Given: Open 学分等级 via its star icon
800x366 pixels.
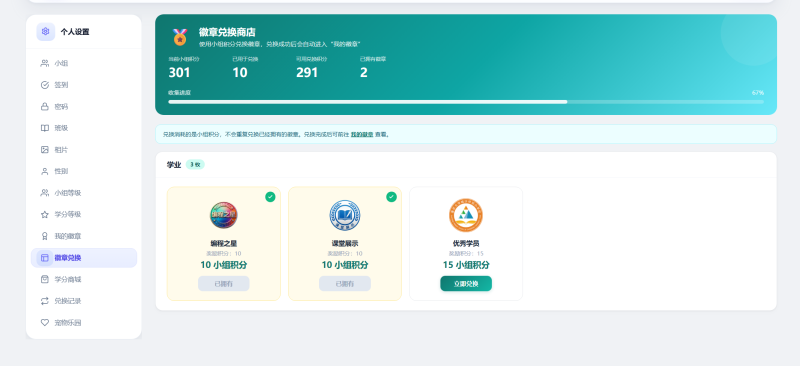Looking at the screenshot, I should click(45, 214).
